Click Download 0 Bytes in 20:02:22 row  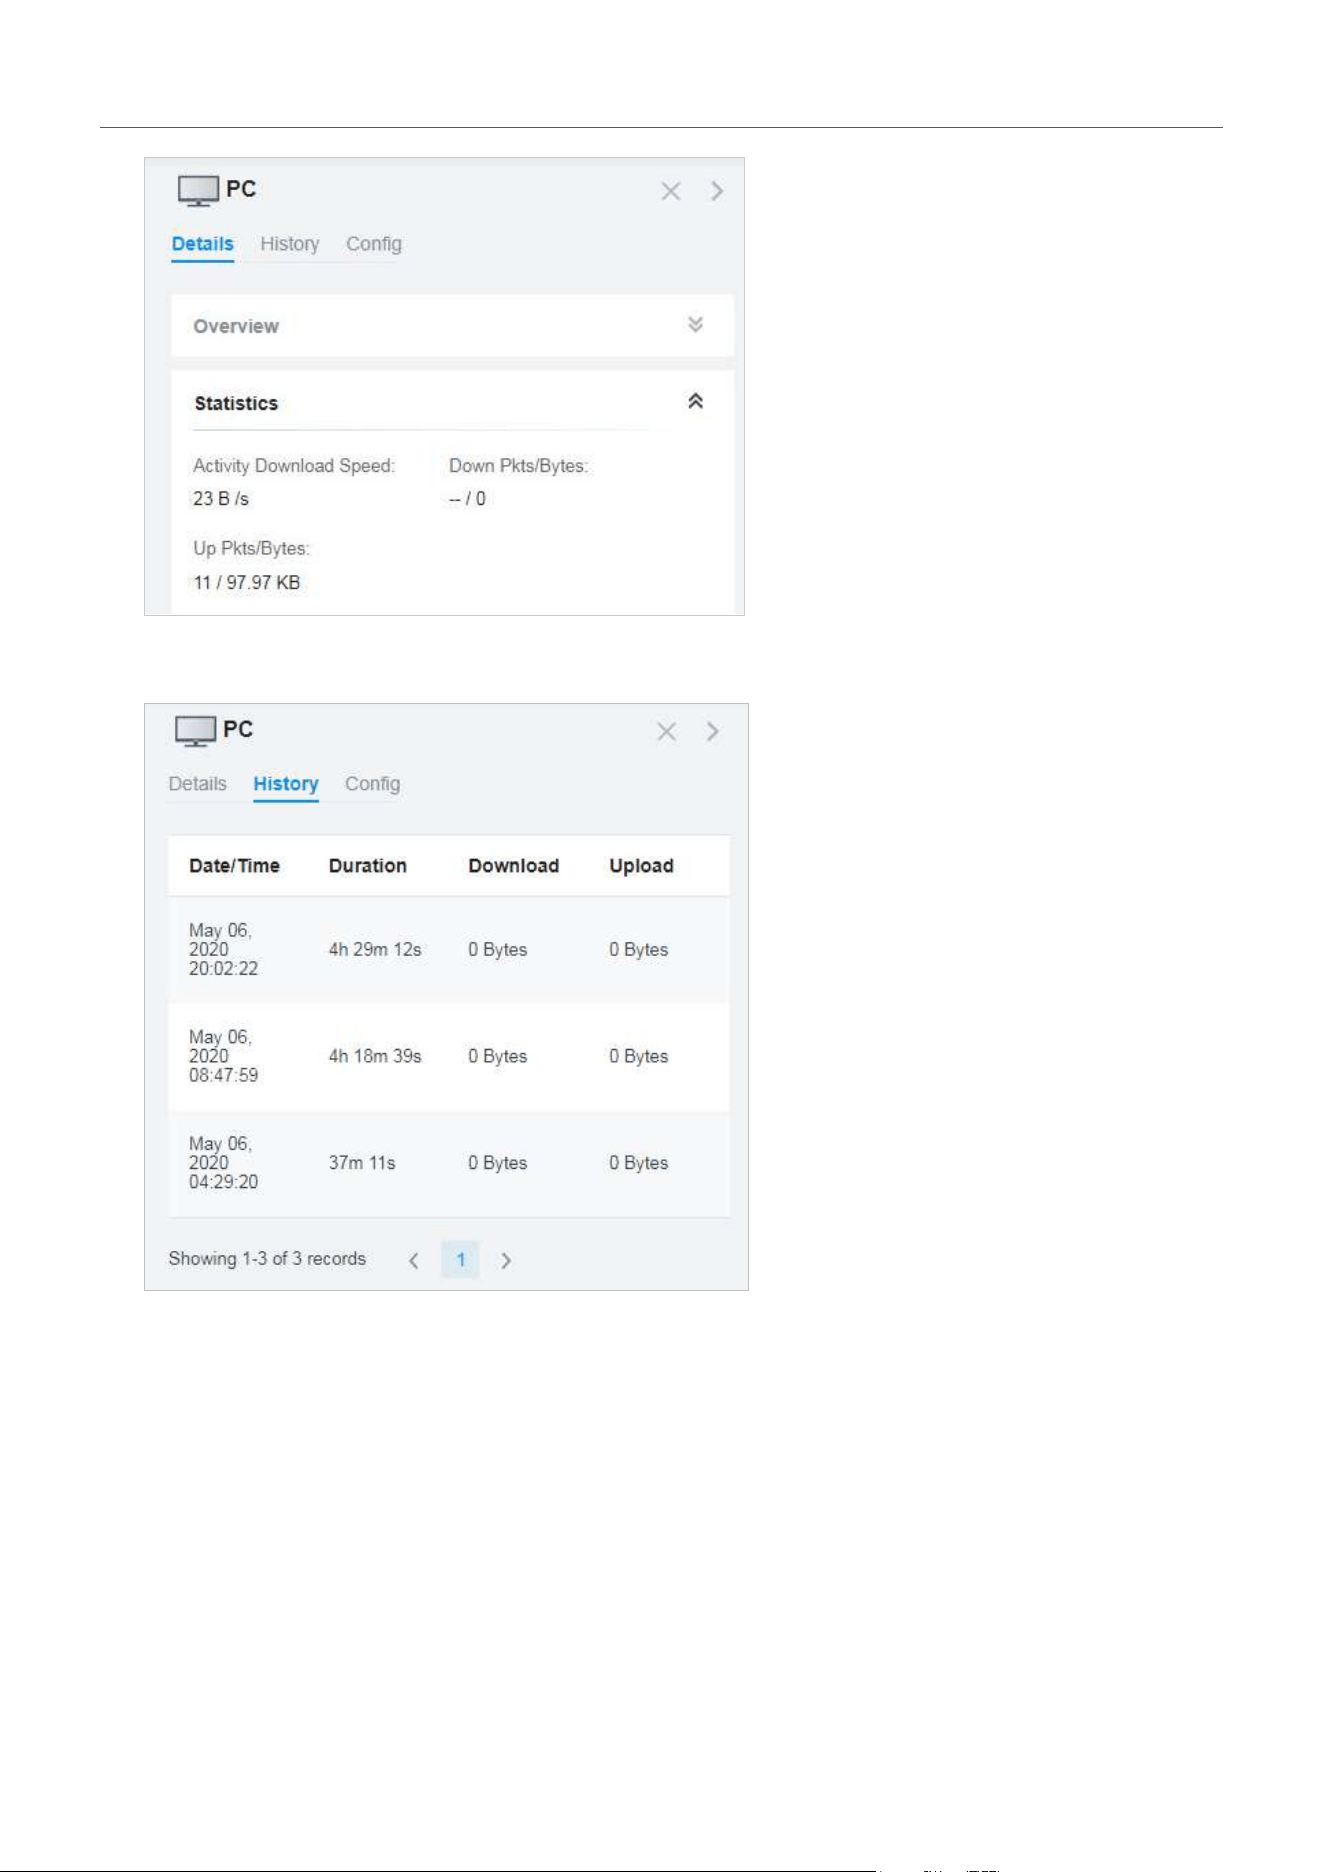point(498,949)
